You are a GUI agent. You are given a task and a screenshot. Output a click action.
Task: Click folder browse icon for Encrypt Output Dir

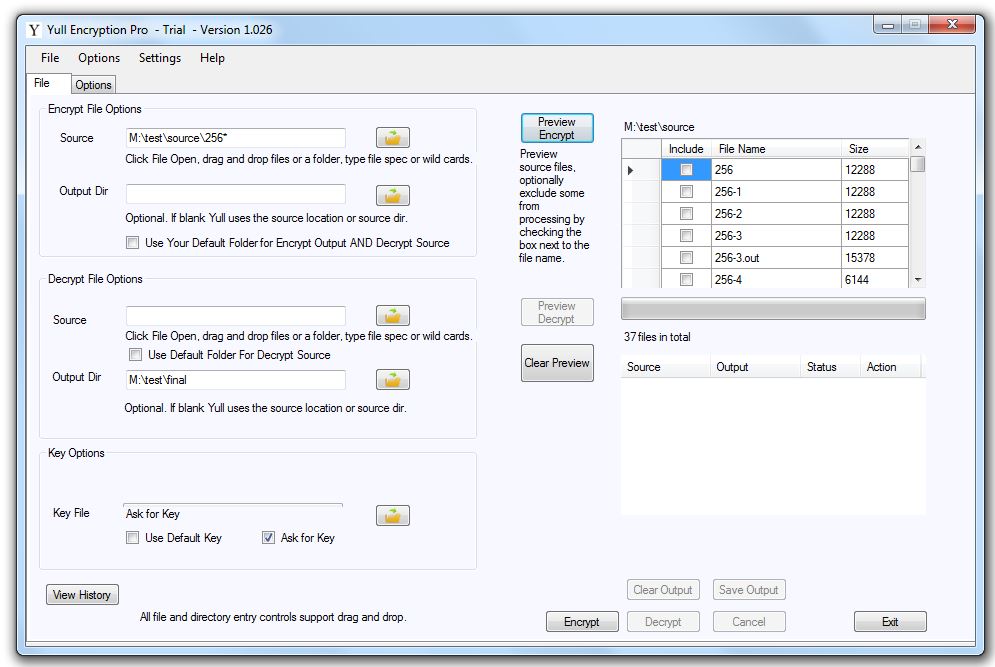pos(393,195)
